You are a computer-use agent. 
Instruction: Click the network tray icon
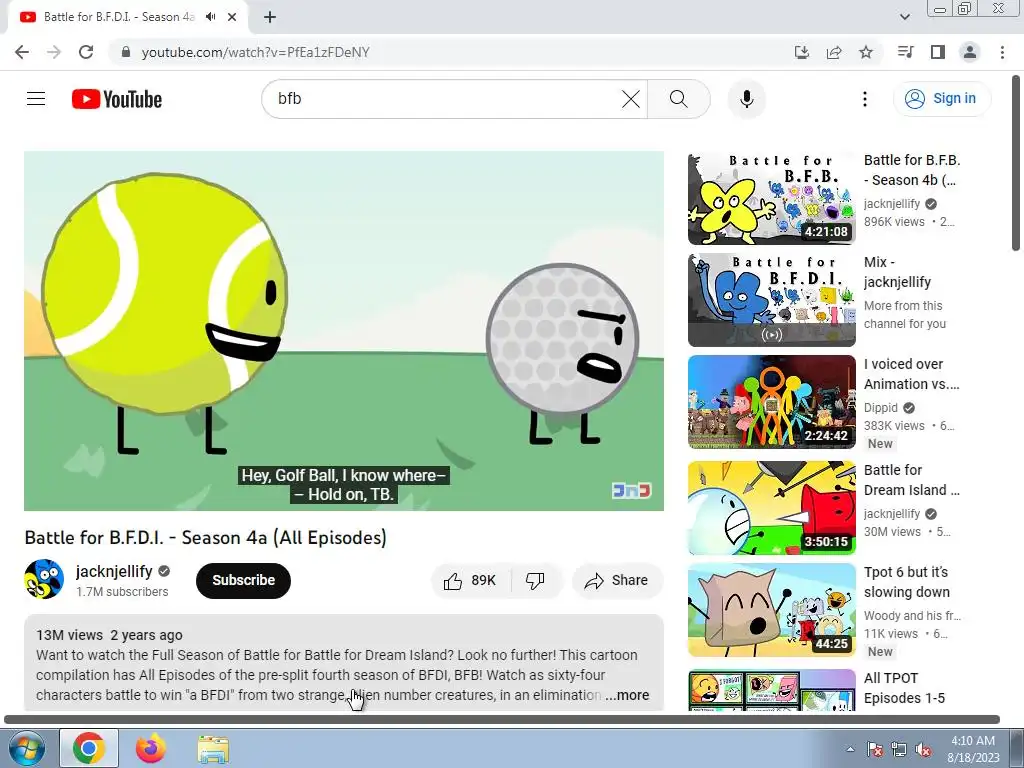(x=899, y=750)
